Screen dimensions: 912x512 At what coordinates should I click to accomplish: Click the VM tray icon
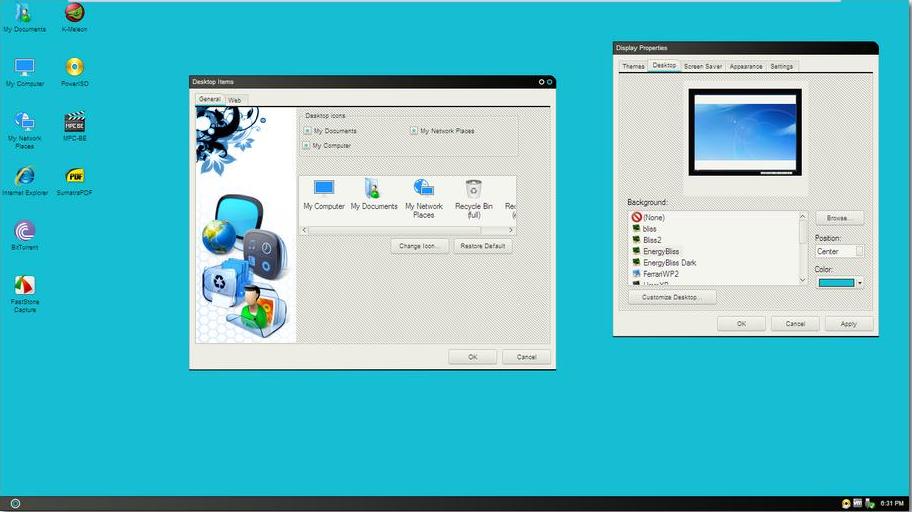pyautogui.click(x=857, y=503)
